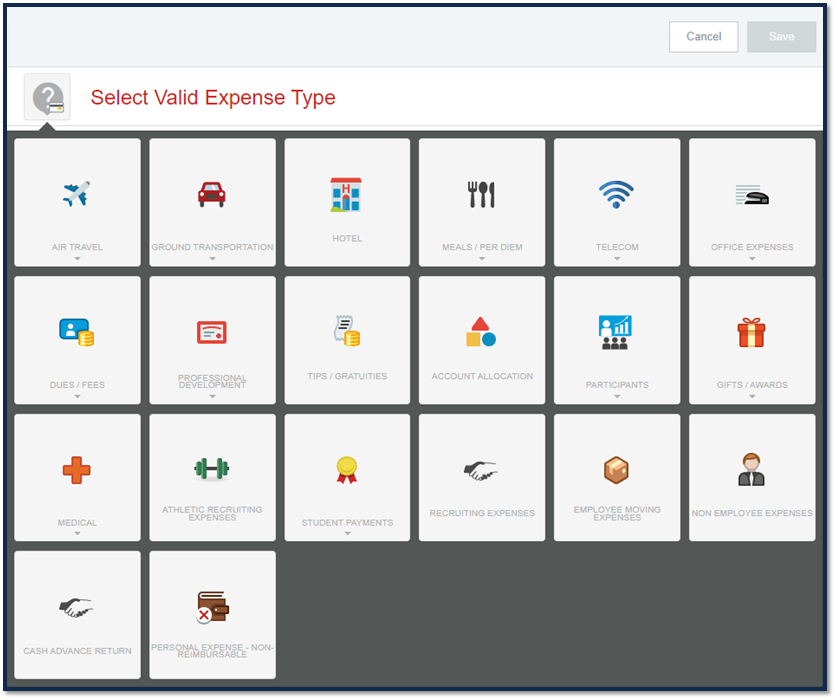Pick the Dues / Fees card icon

(77, 332)
